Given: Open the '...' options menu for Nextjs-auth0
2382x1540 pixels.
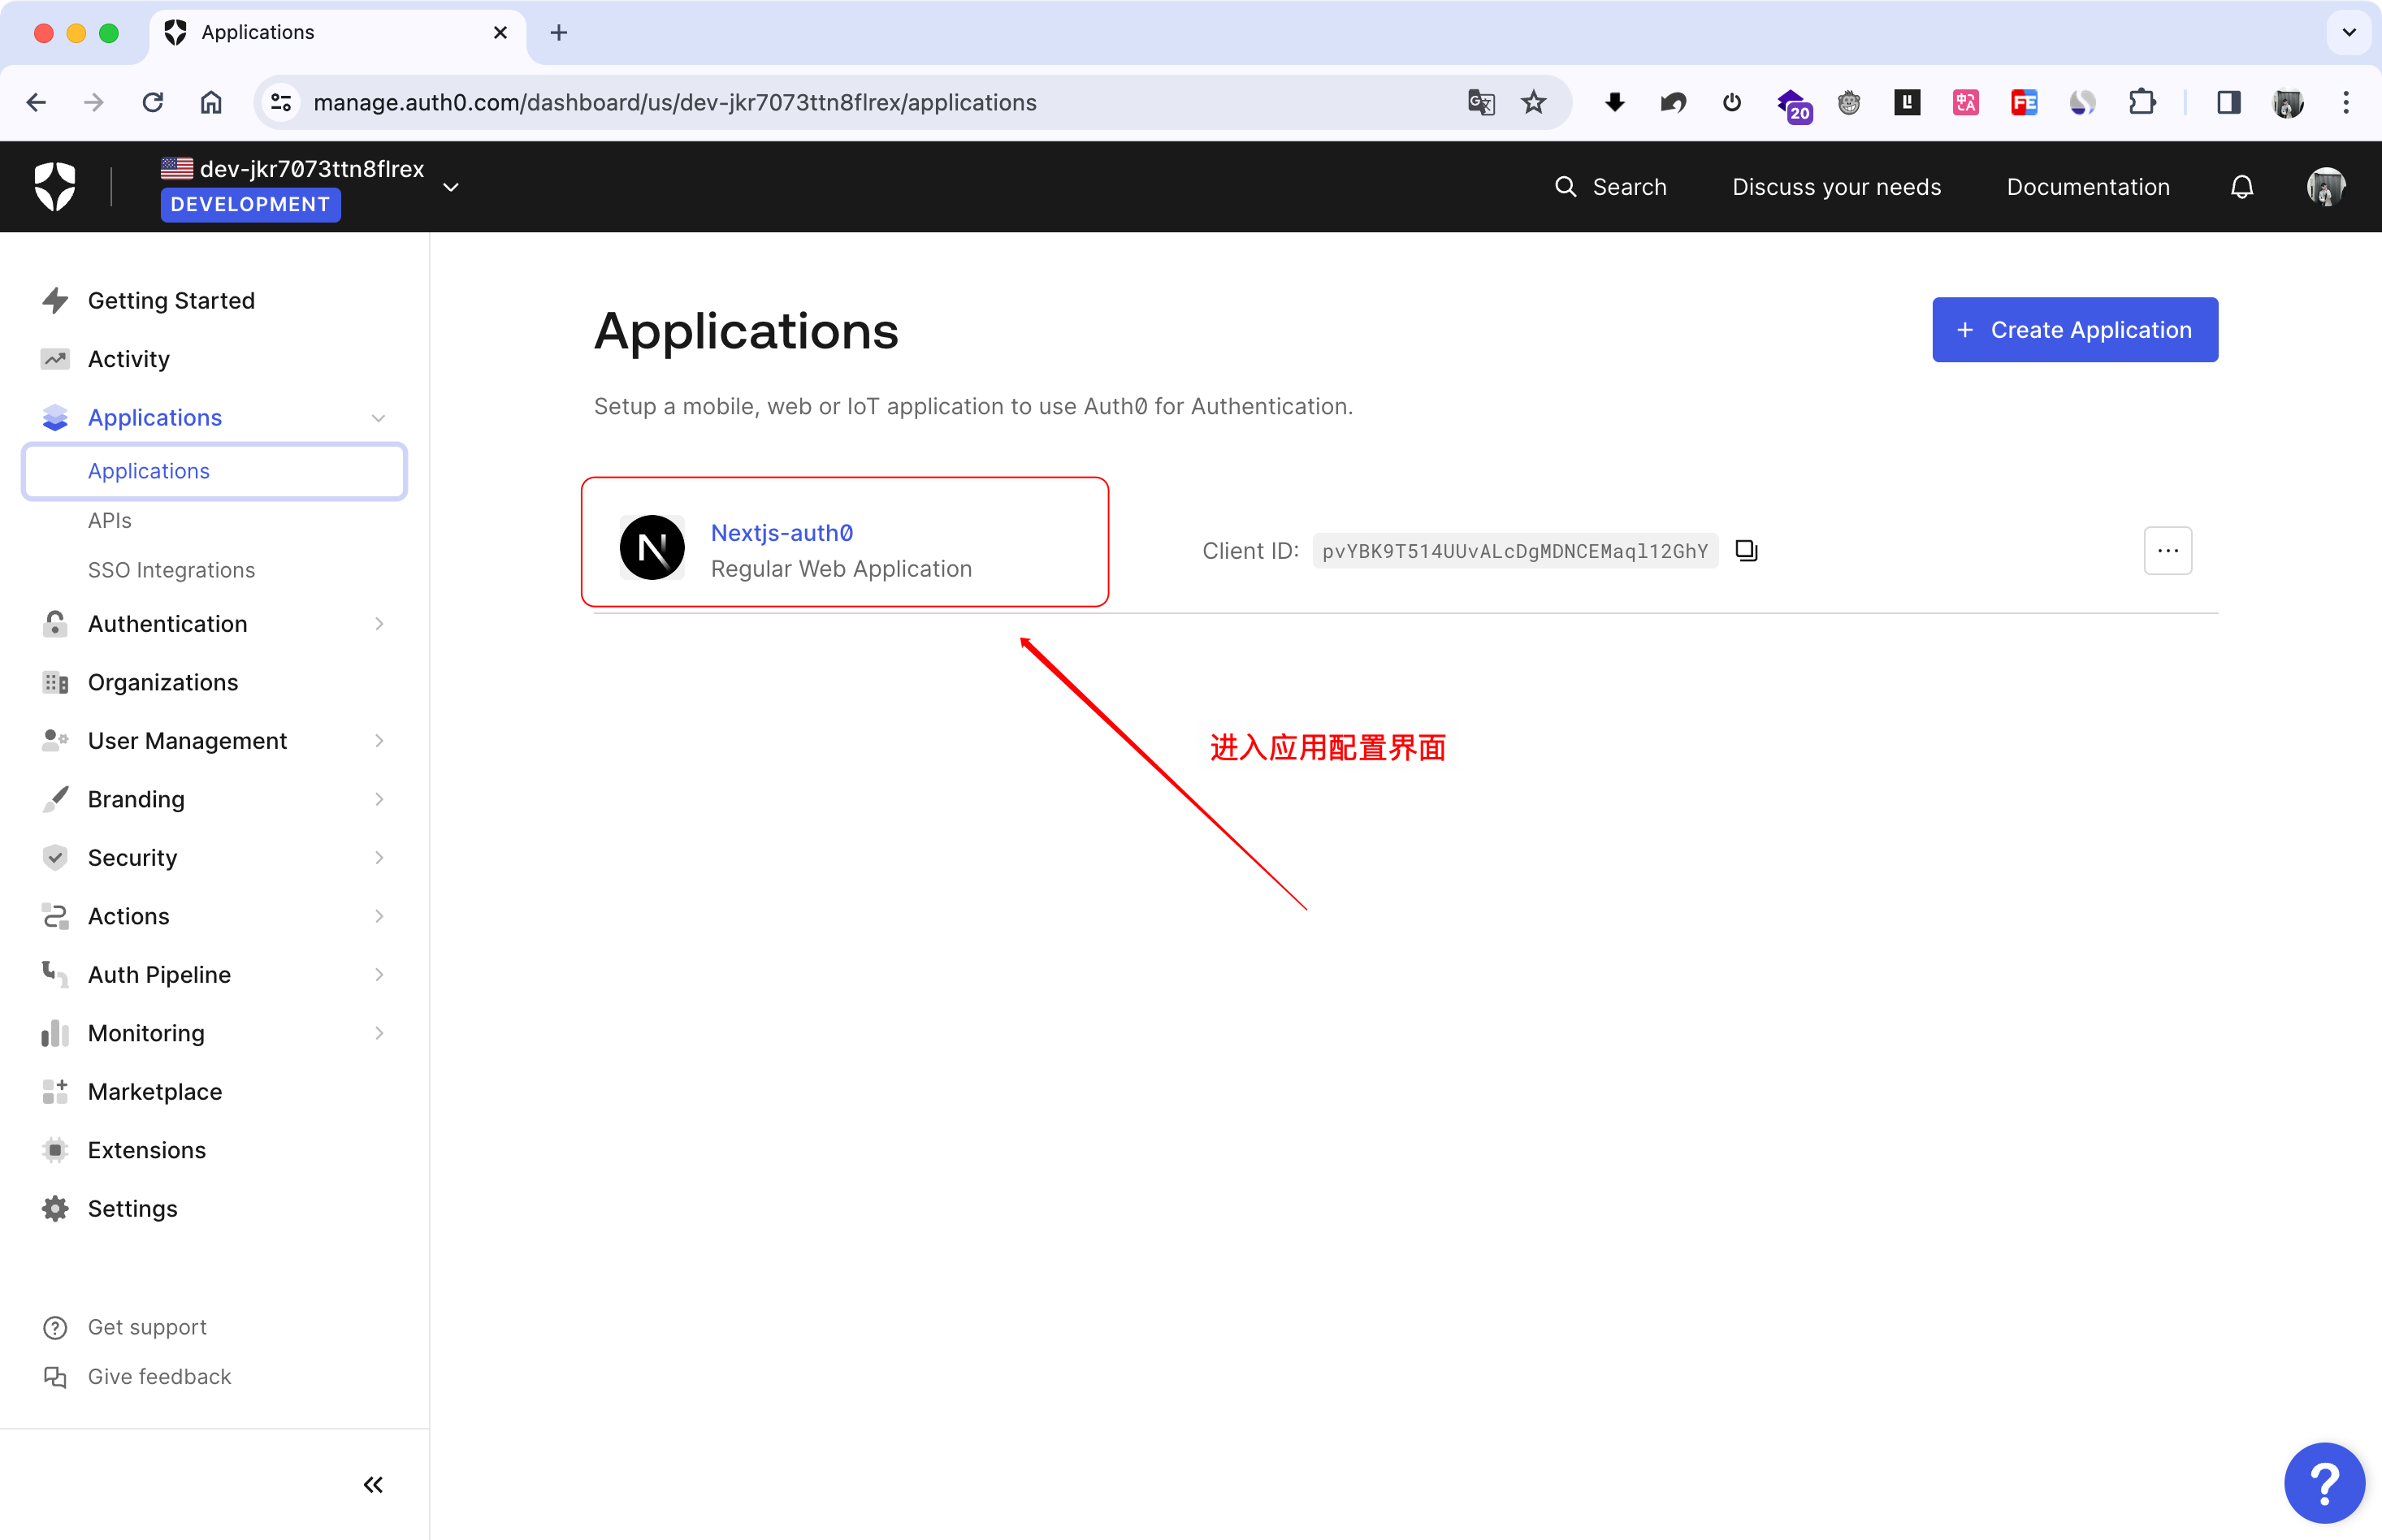Looking at the screenshot, I should click(x=2168, y=550).
